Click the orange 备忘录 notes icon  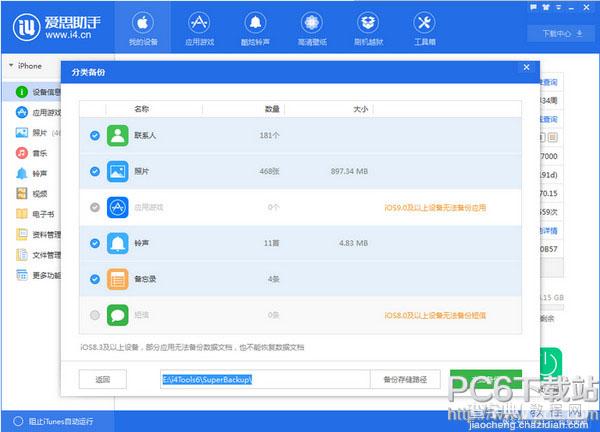coord(117,279)
